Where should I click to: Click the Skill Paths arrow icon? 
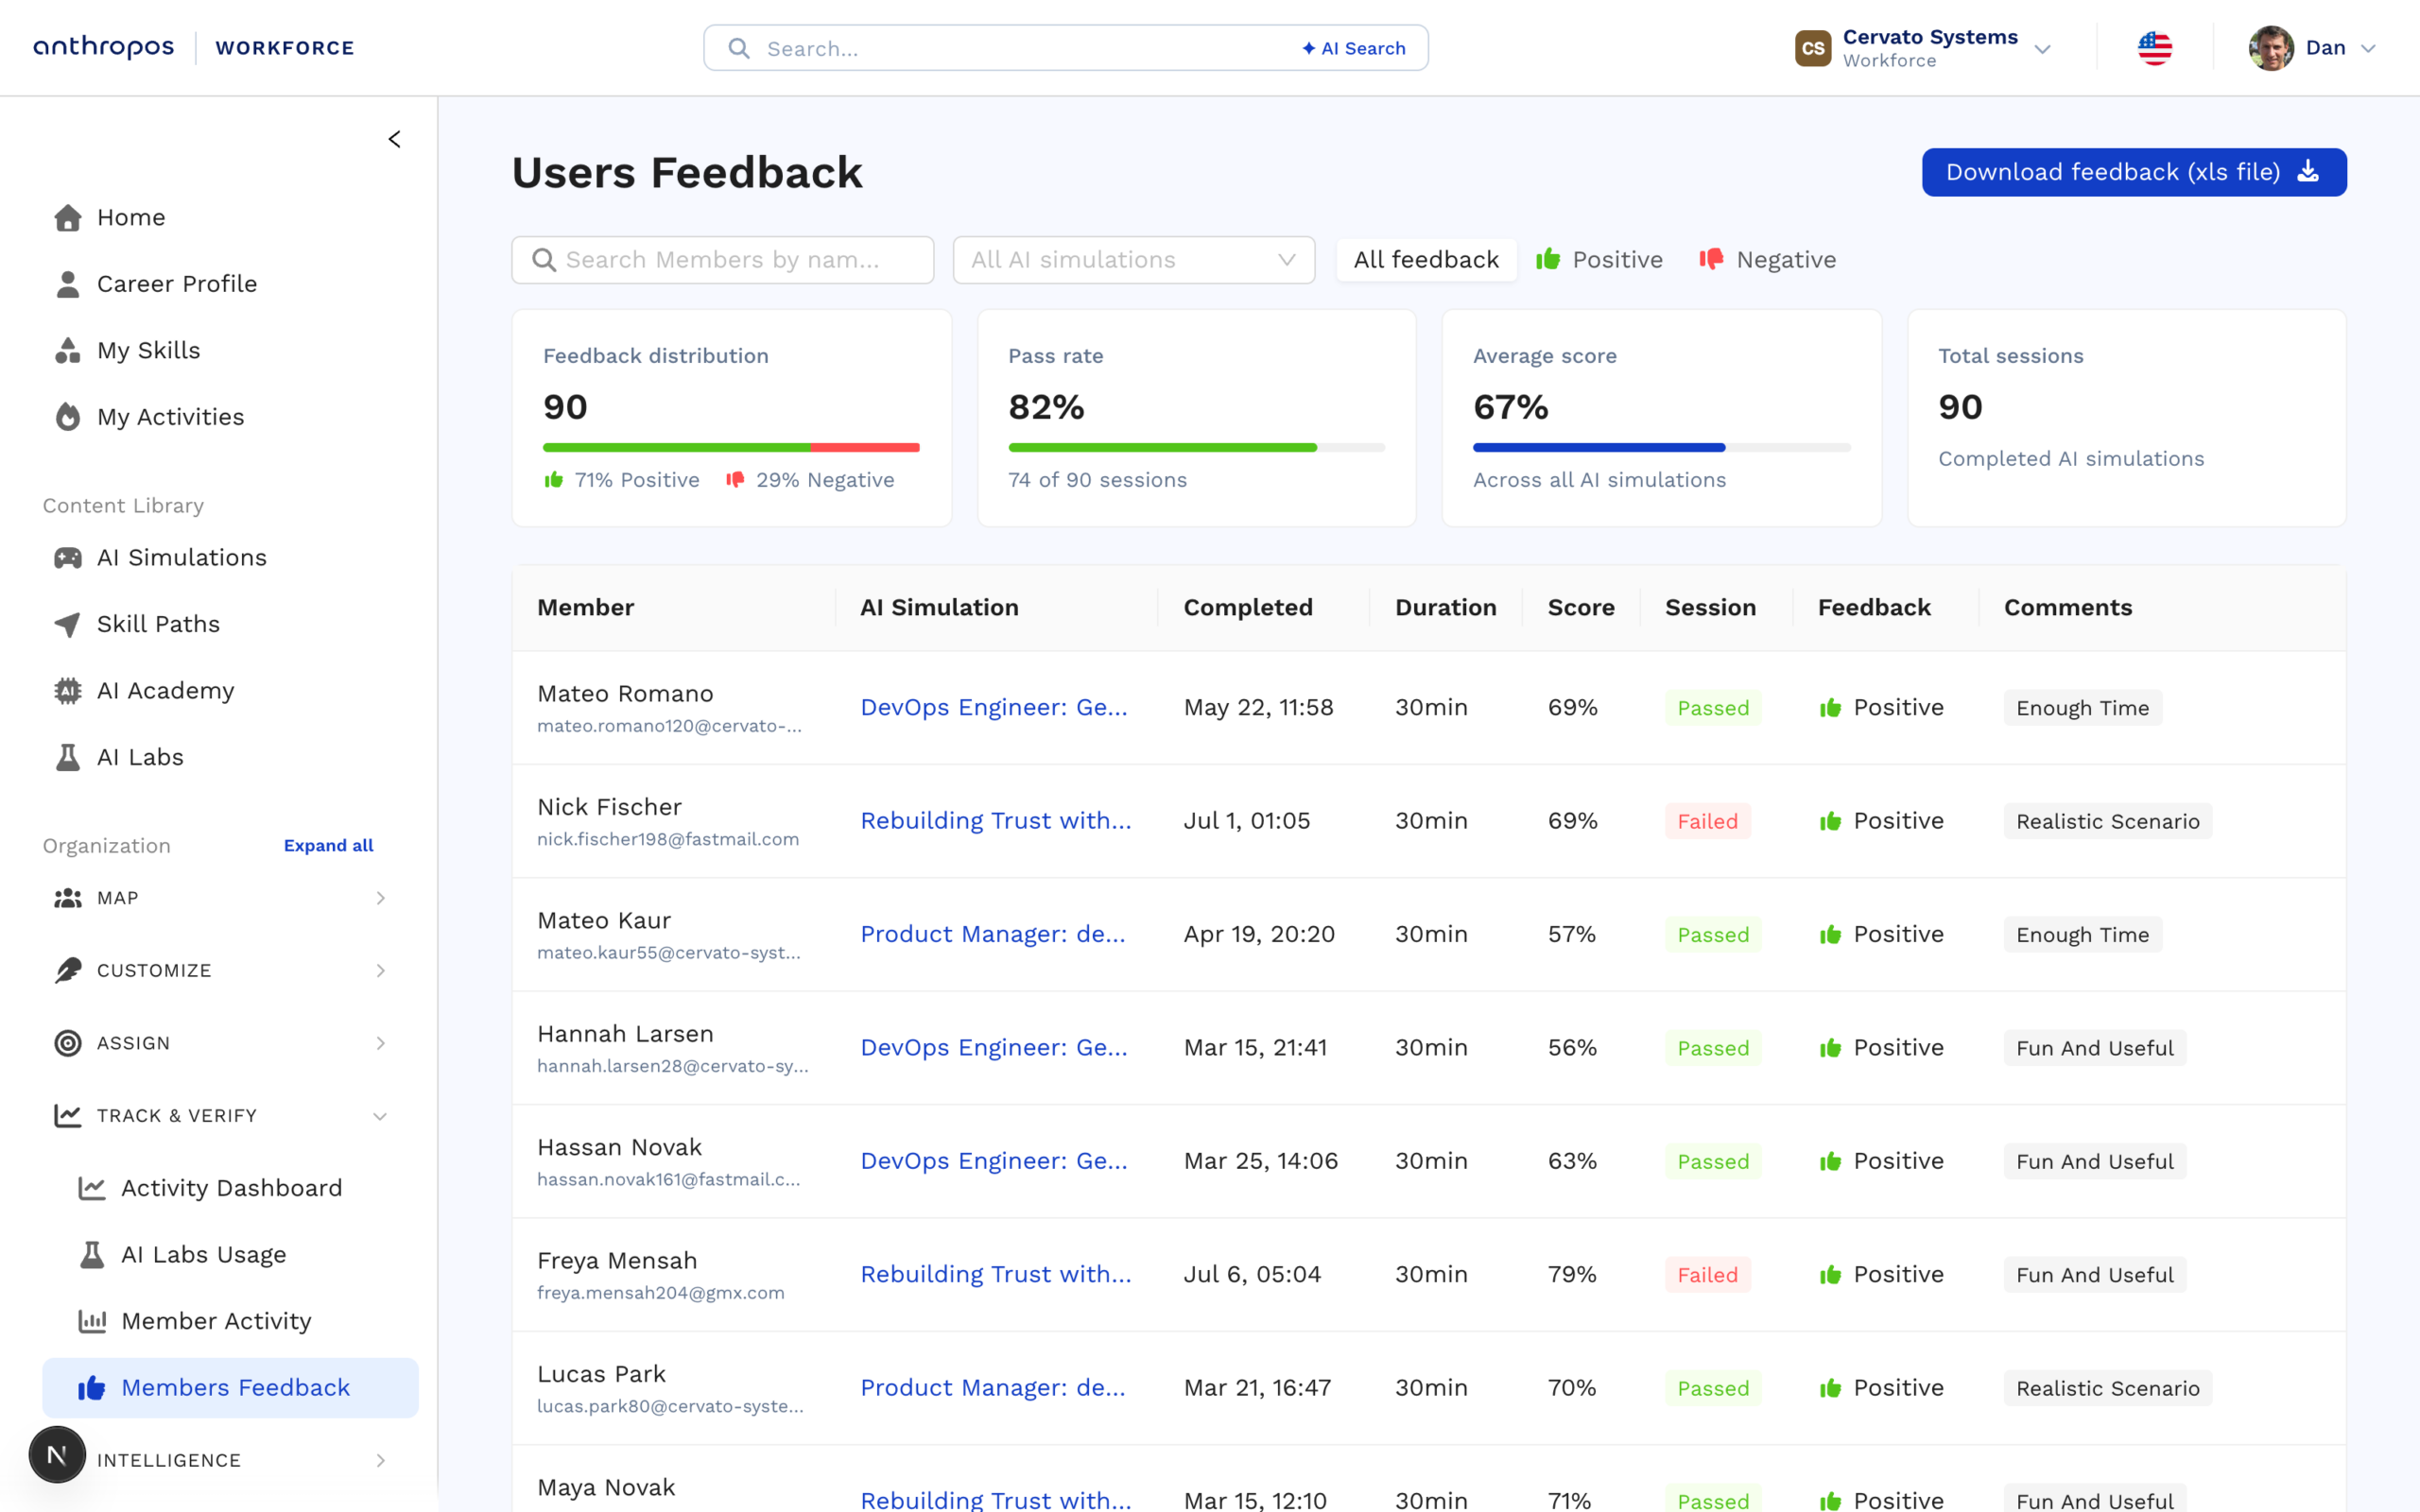68,624
